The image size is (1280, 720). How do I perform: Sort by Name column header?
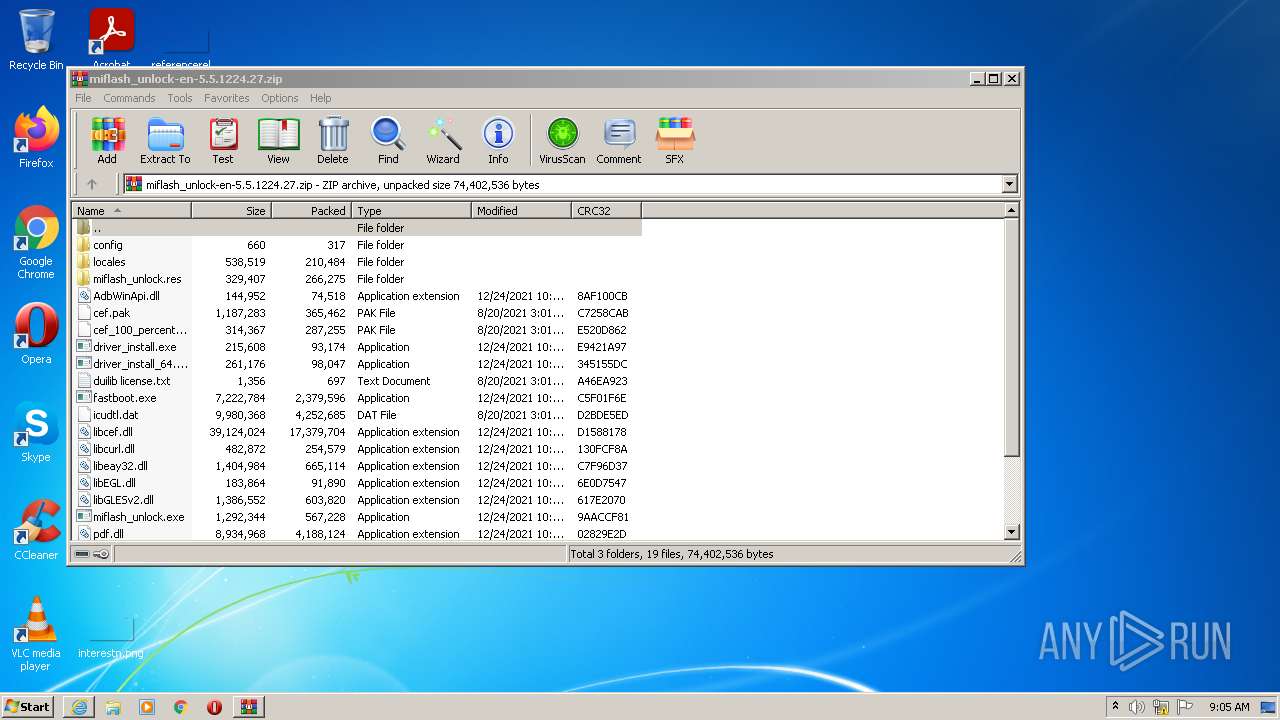132,211
